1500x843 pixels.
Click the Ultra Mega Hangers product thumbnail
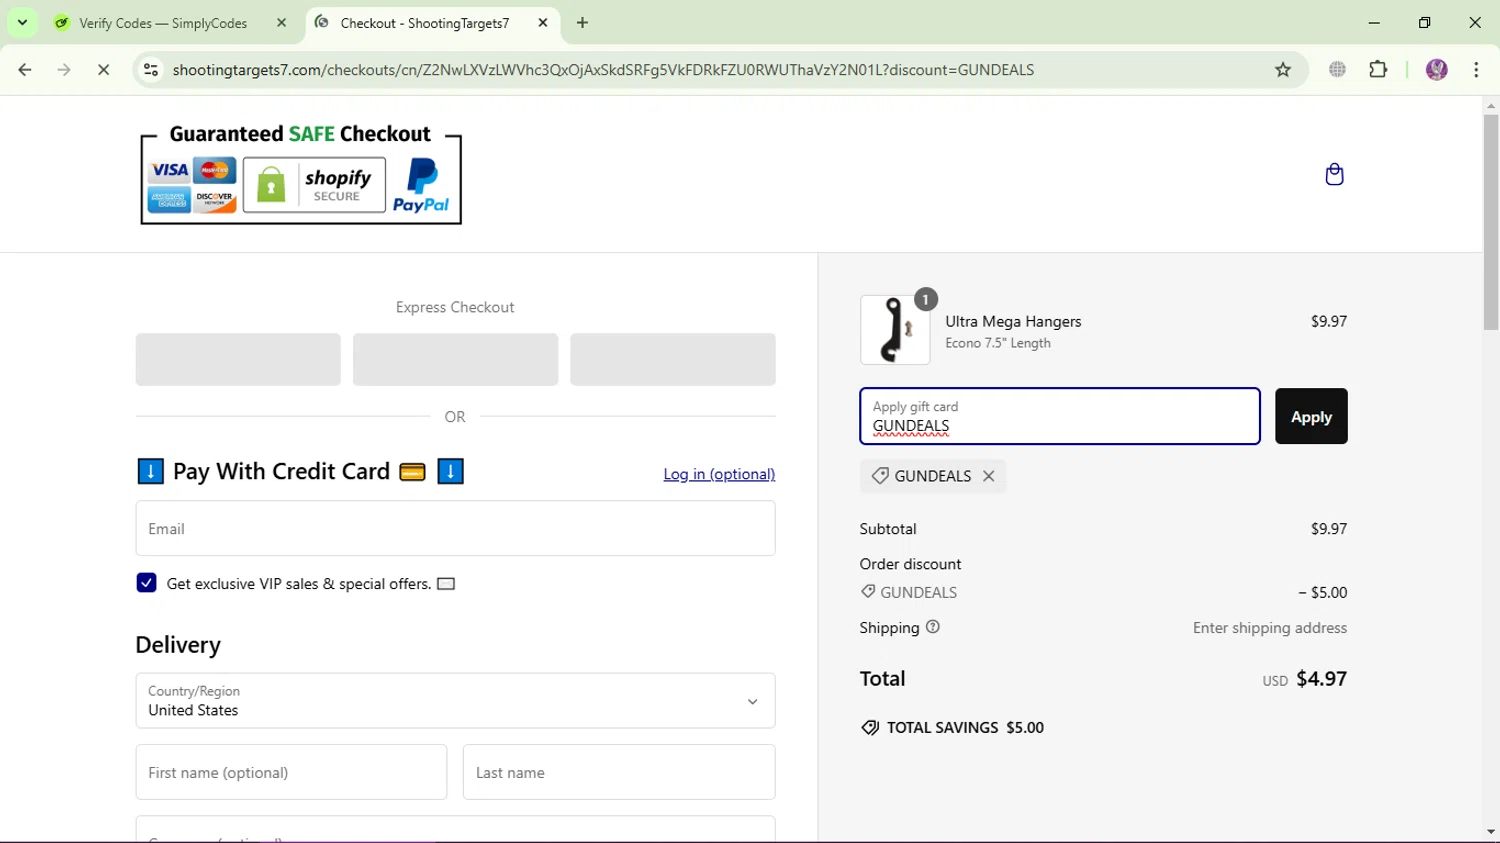[895, 330]
